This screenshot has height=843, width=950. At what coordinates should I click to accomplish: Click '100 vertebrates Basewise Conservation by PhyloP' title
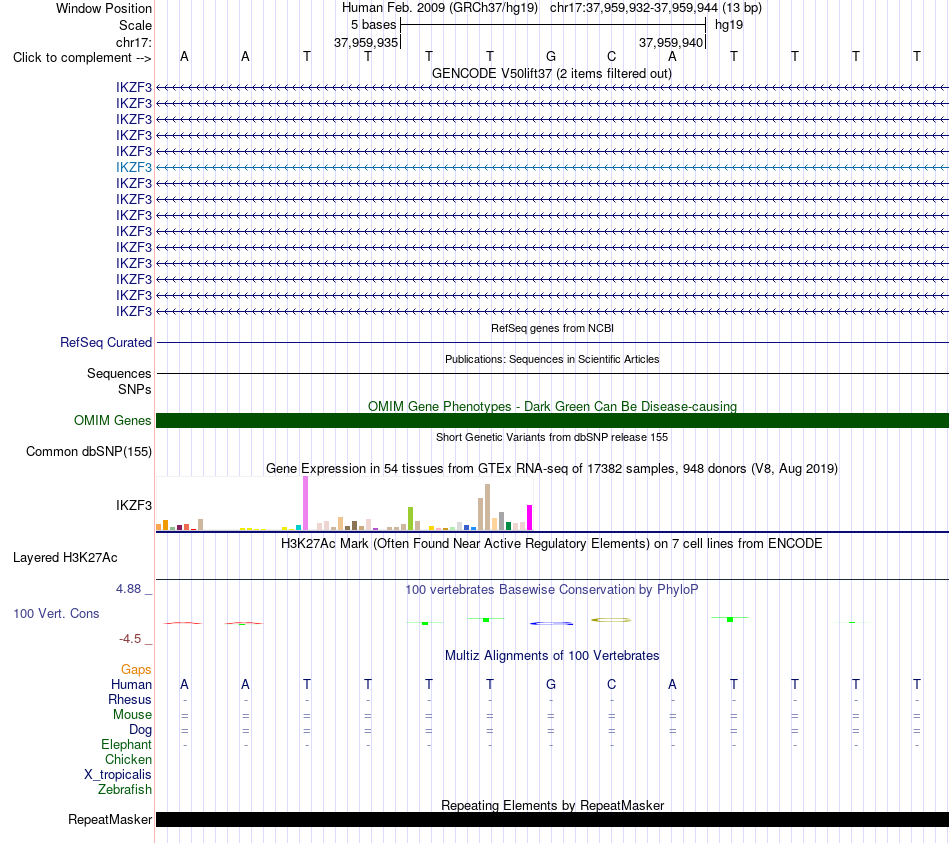pyautogui.click(x=552, y=590)
